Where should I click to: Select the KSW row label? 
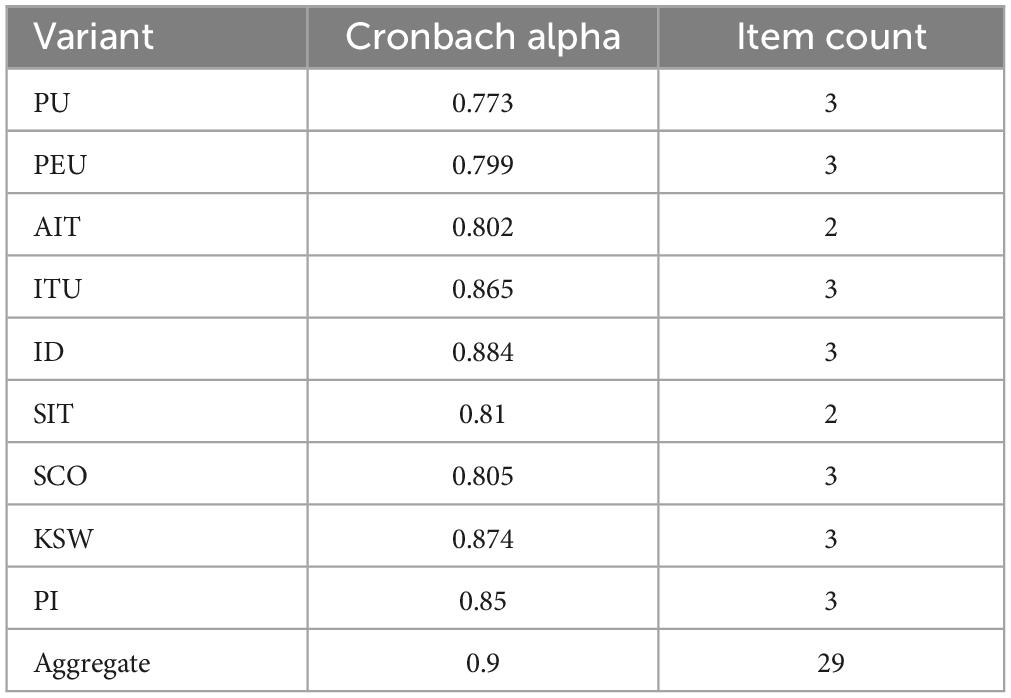pos(63,538)
